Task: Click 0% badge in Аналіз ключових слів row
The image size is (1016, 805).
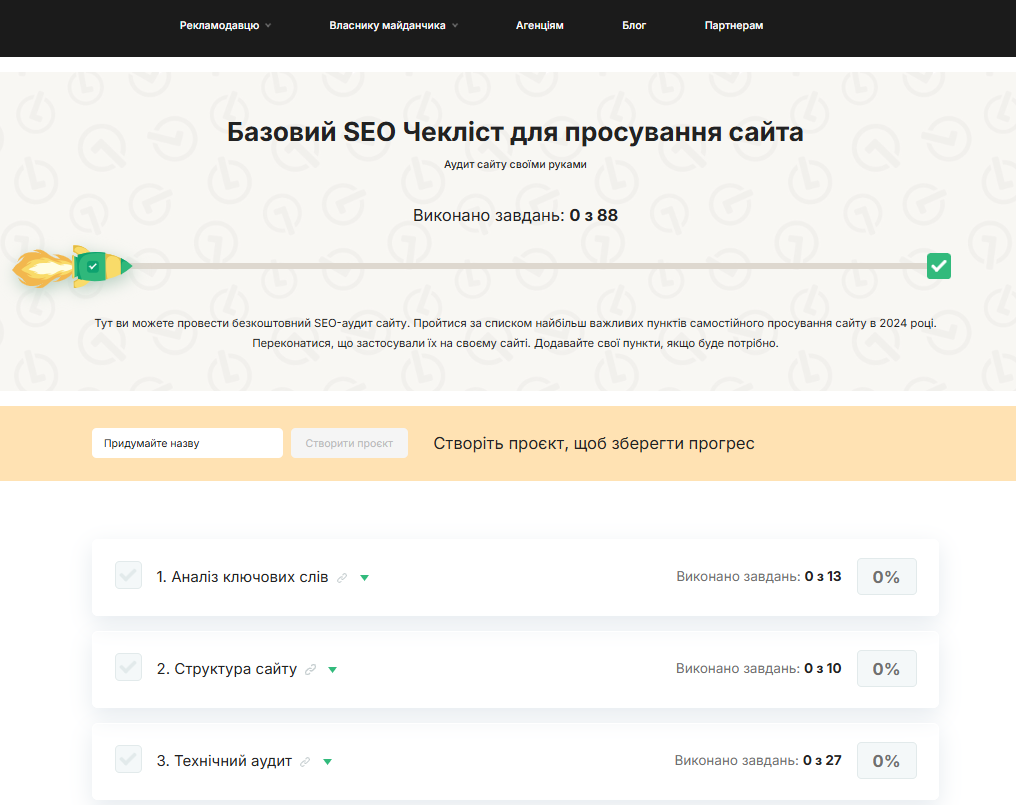Action: (x=886, y=577)
